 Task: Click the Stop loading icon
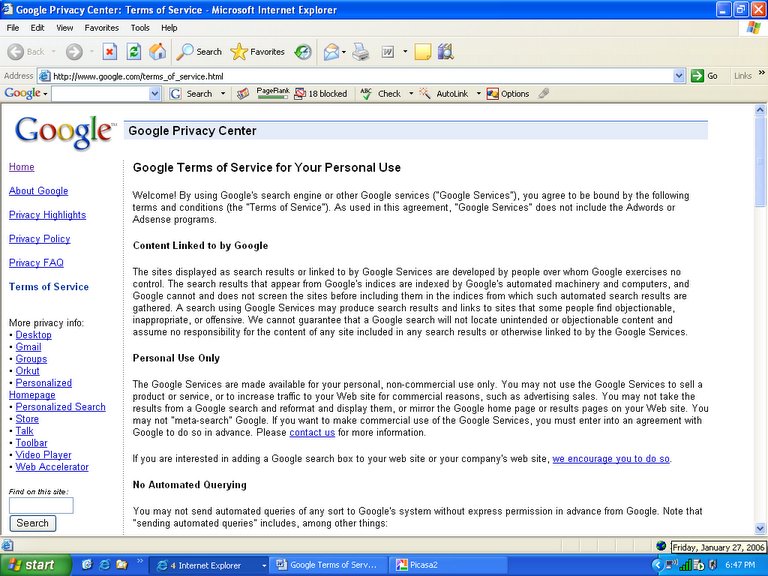(110, 51)
